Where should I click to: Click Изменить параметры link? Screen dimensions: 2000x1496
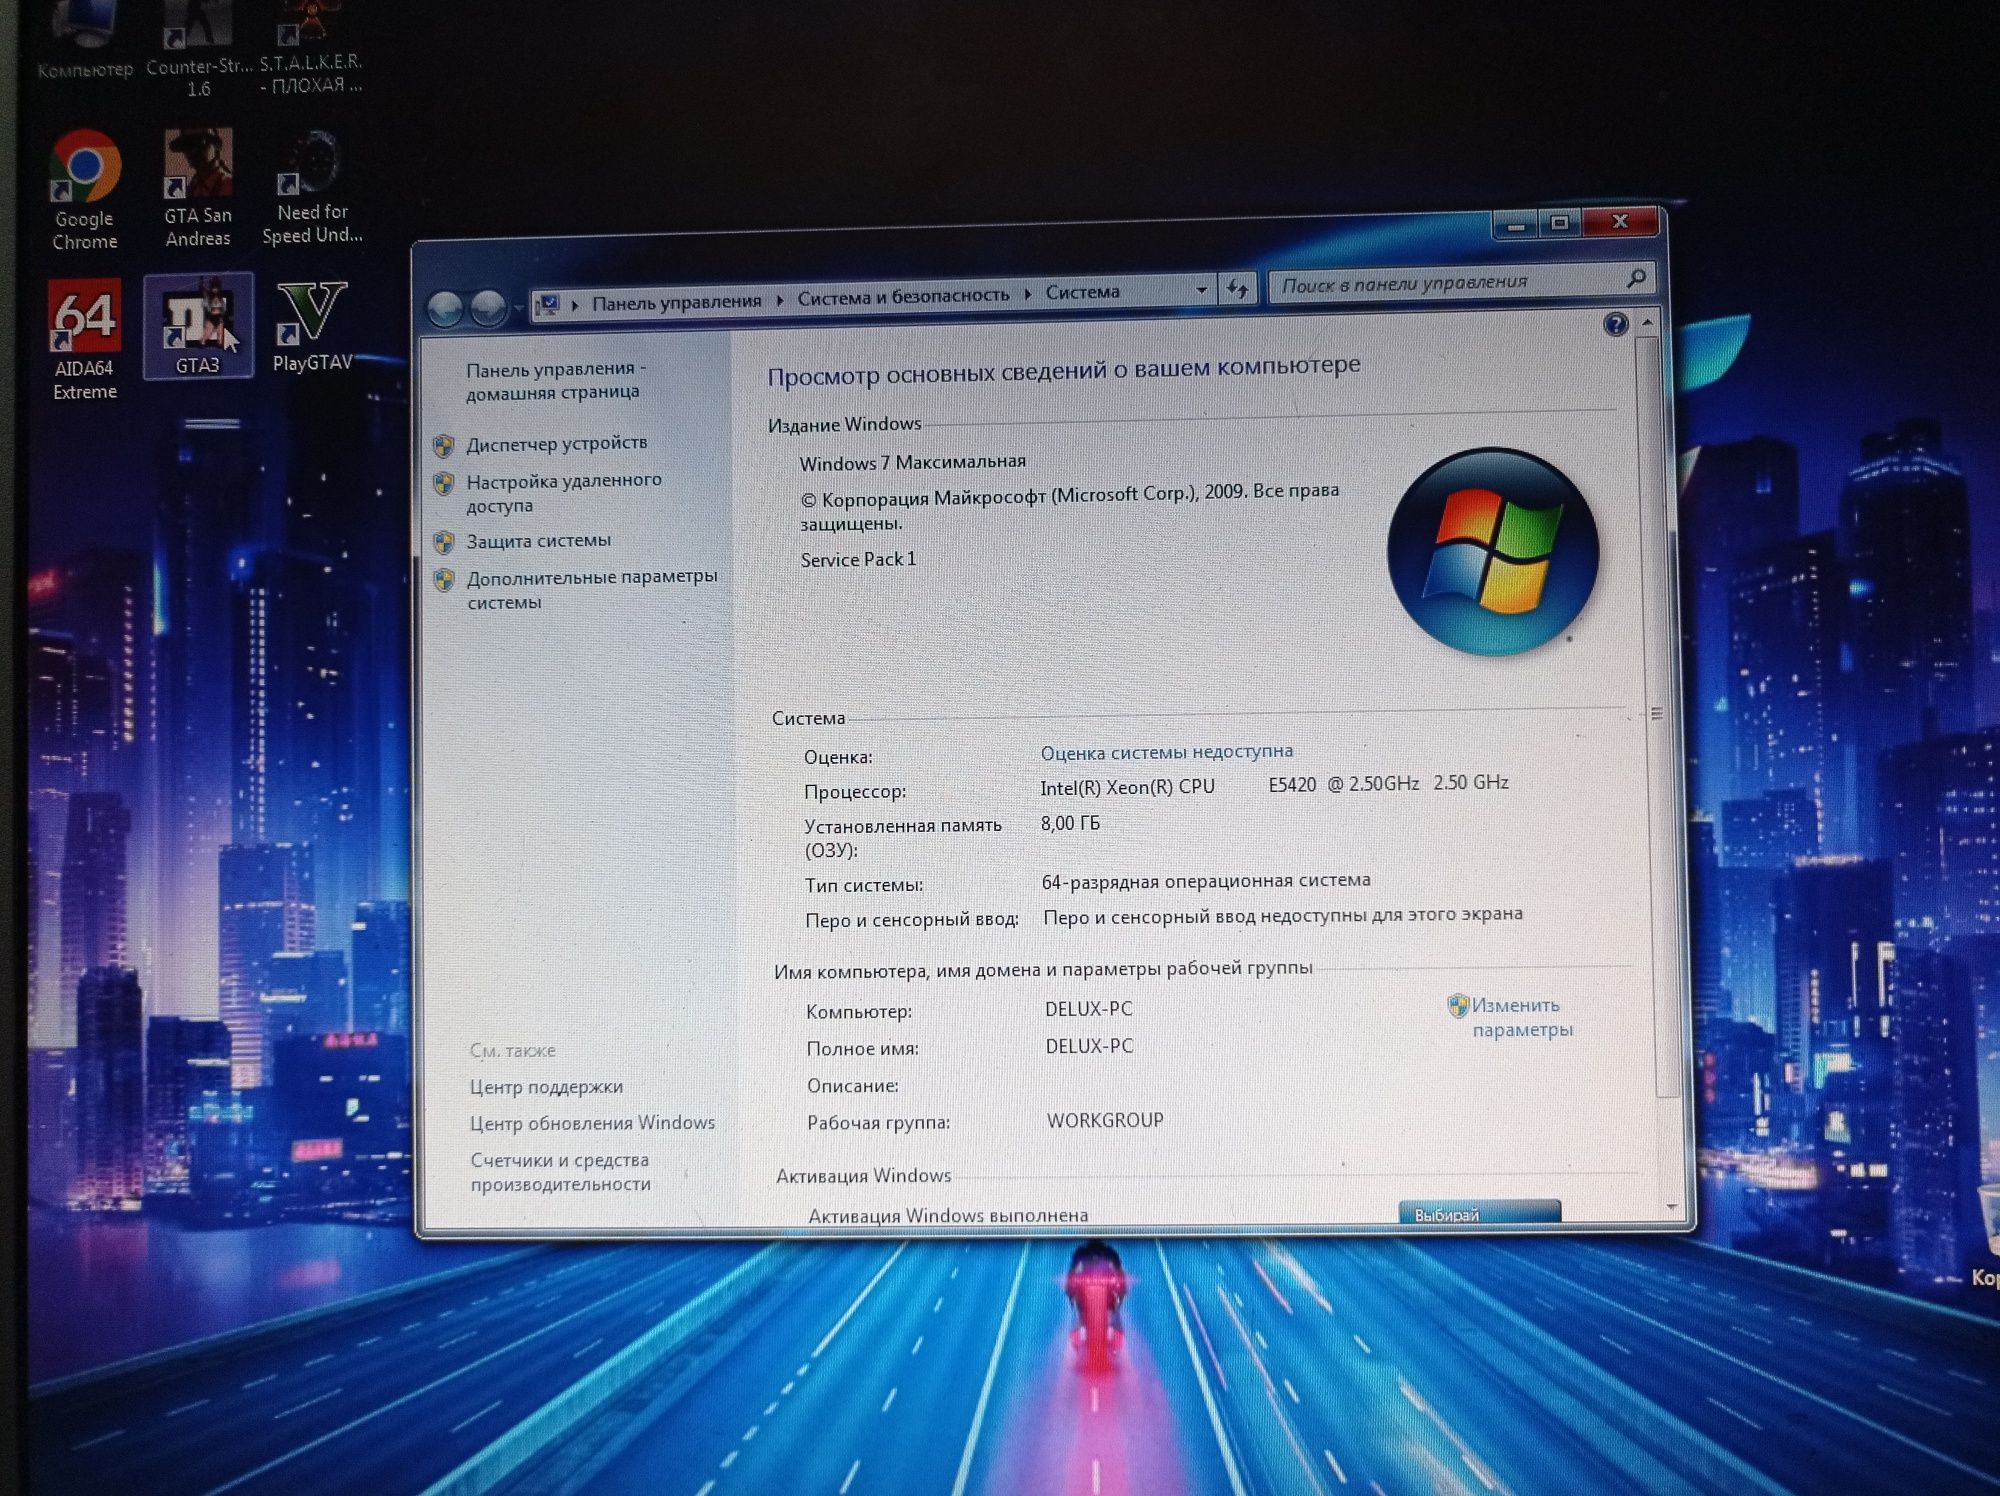pos(1521,1017)
